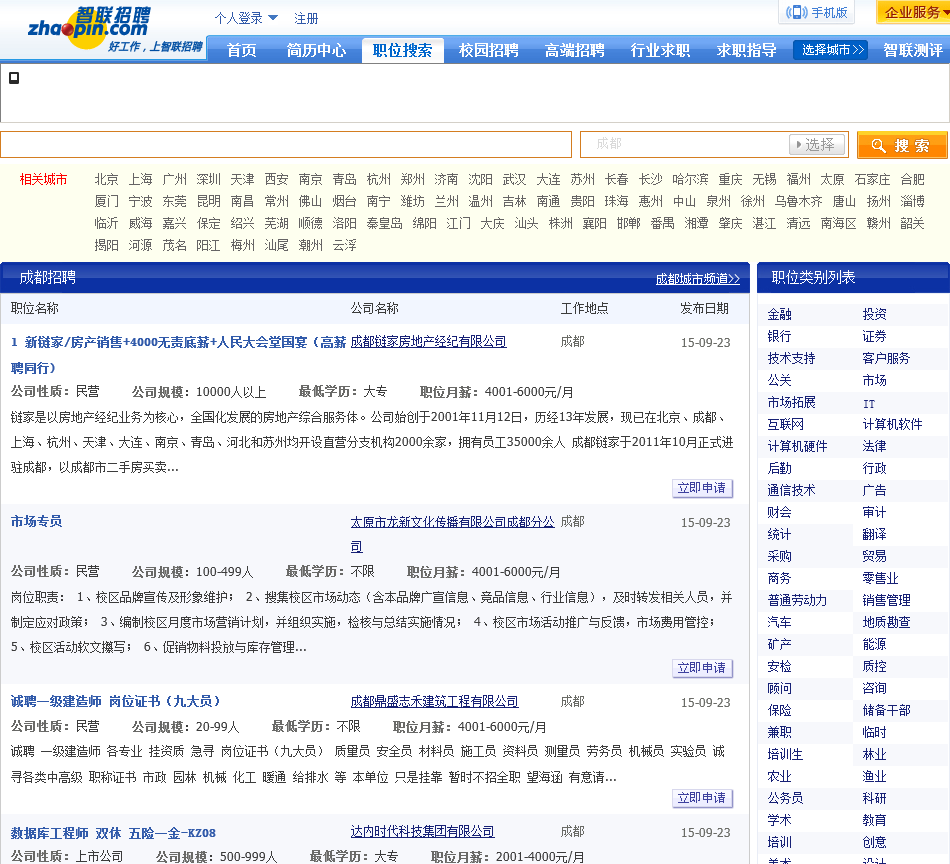Select the 培训生 job category
Screen dimensions: 950x864
pyautogui.click(x=785, y=754)
